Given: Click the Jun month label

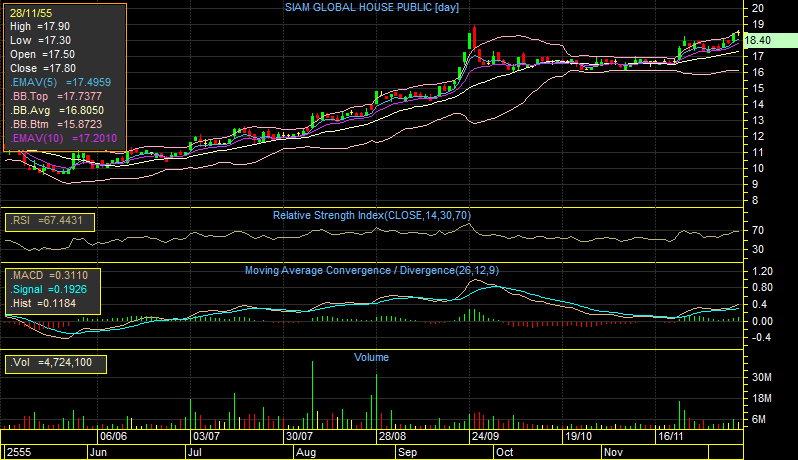Looking at the screenshot, I should point(98,452).
